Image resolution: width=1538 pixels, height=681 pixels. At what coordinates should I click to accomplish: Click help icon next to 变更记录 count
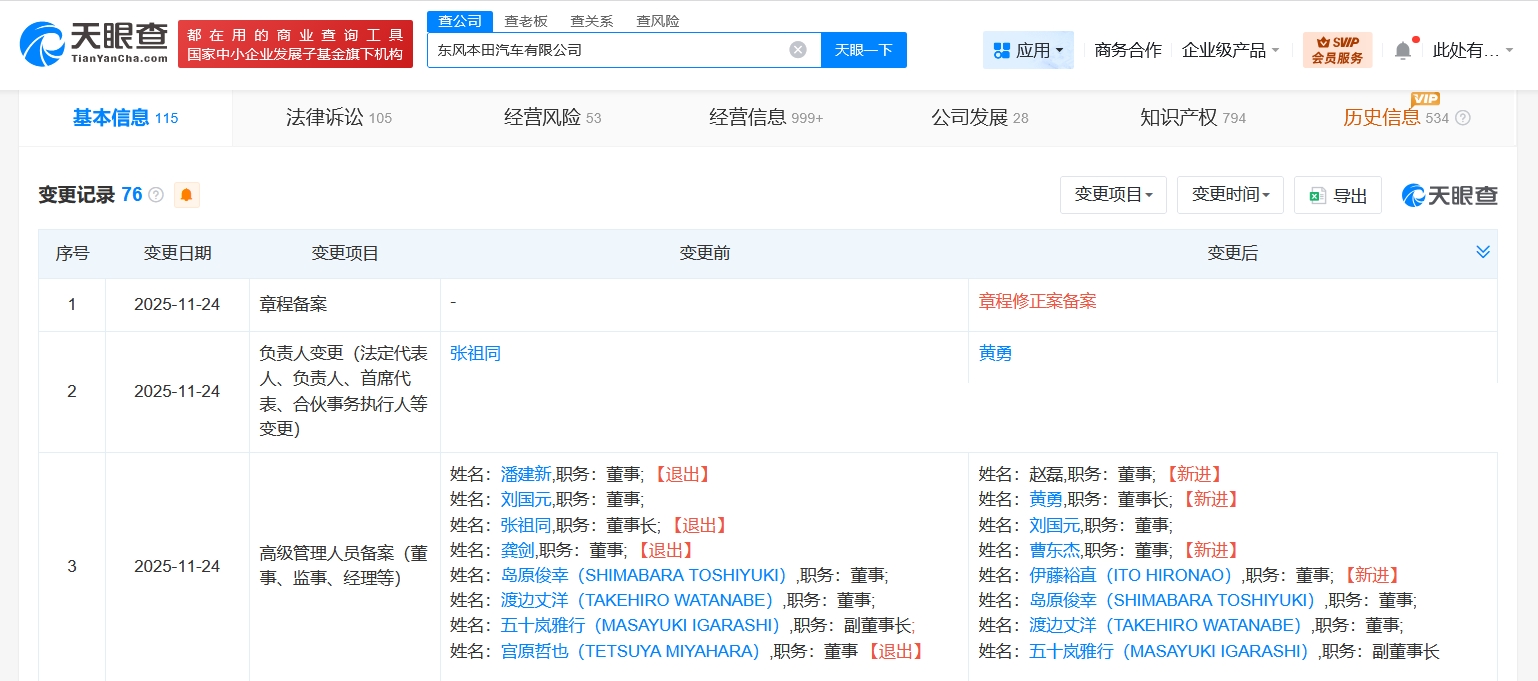click(x=156, y=195)
